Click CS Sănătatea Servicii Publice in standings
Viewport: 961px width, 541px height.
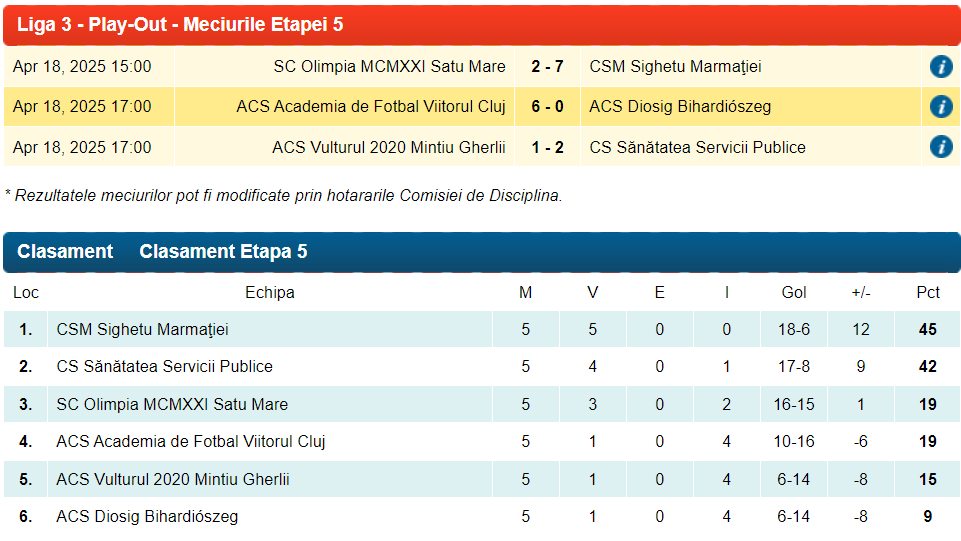click(164, 367)
